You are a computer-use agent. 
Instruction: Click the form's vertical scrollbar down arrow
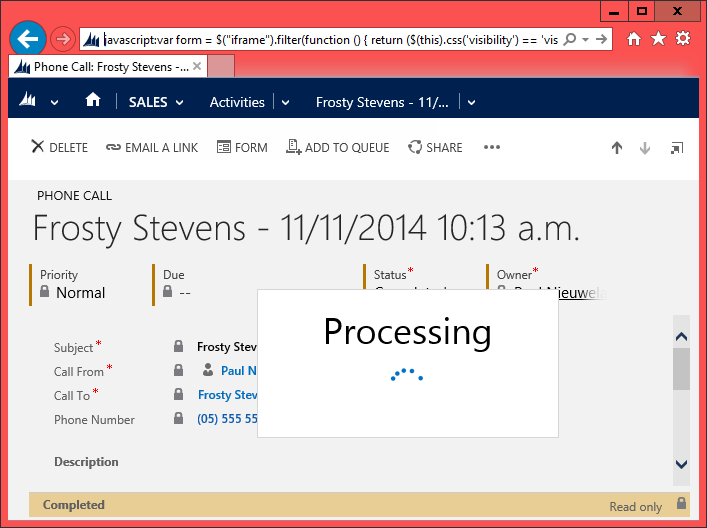pos(681,464)
